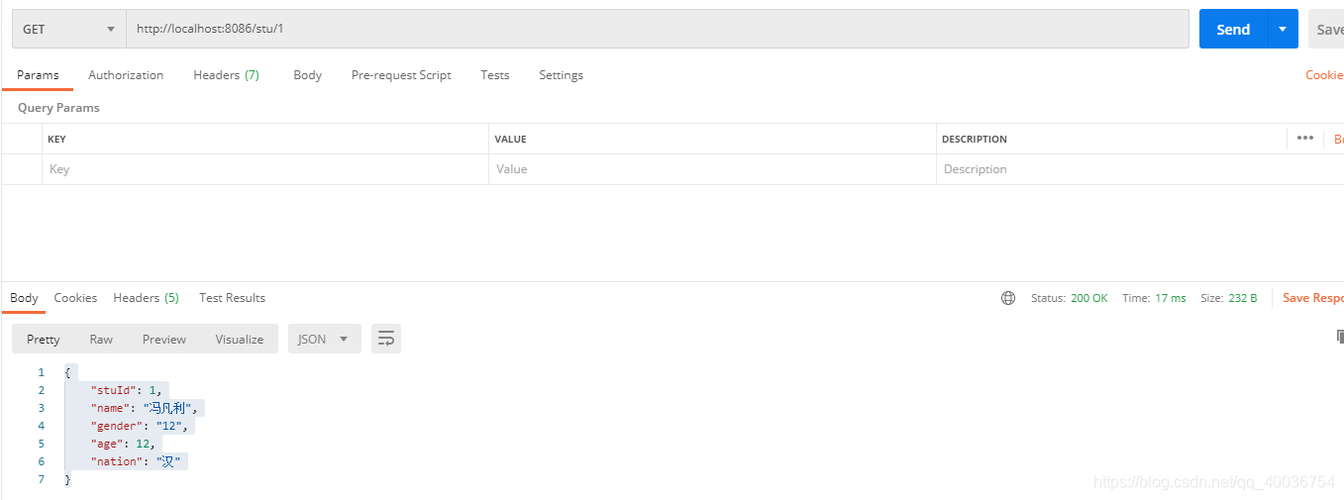1344x500 pixels.
Task: Switch to the Authorization tab
Action: (x=126, y=75)
